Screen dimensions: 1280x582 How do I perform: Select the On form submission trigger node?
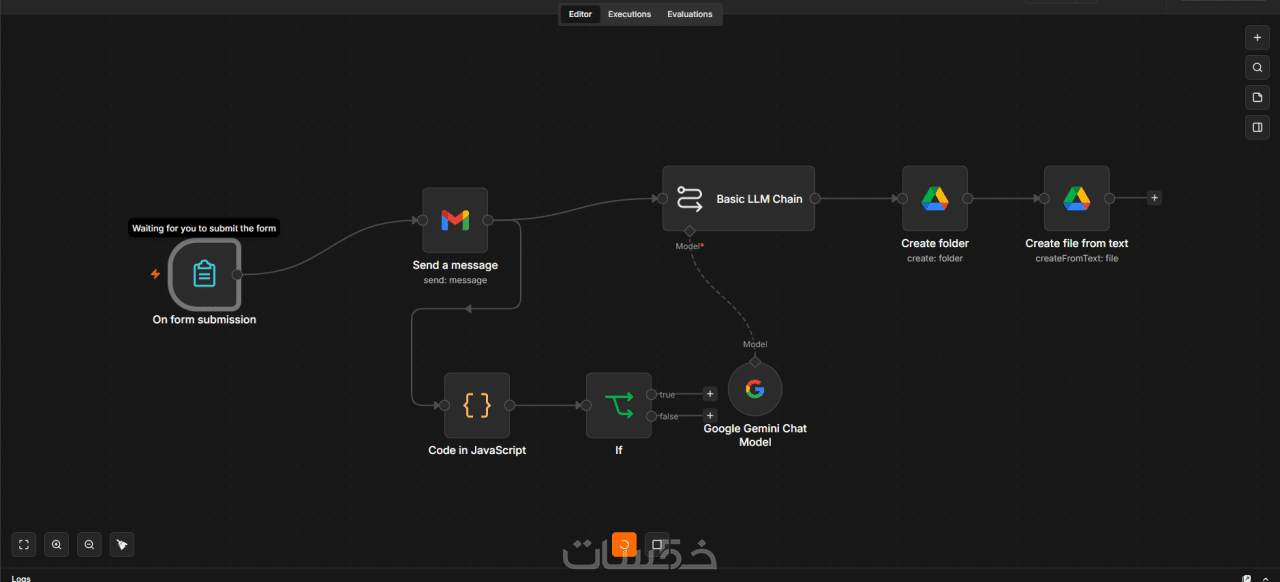click(204, 274)
